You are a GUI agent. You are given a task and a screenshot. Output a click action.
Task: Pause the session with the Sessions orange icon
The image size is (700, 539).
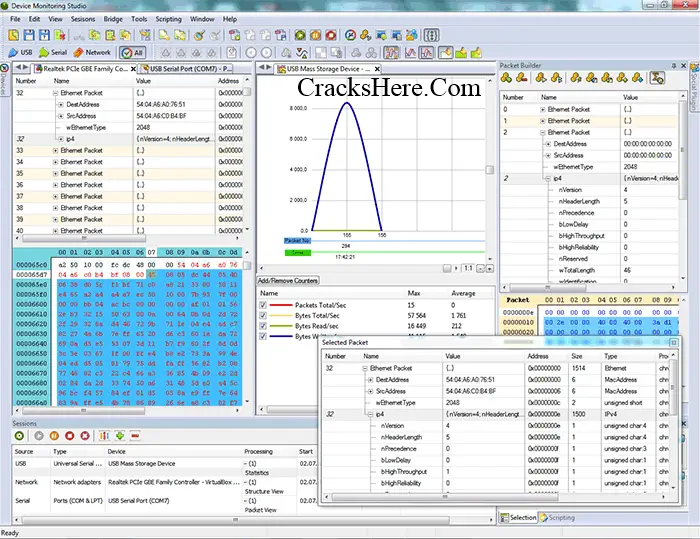point(54,436)
